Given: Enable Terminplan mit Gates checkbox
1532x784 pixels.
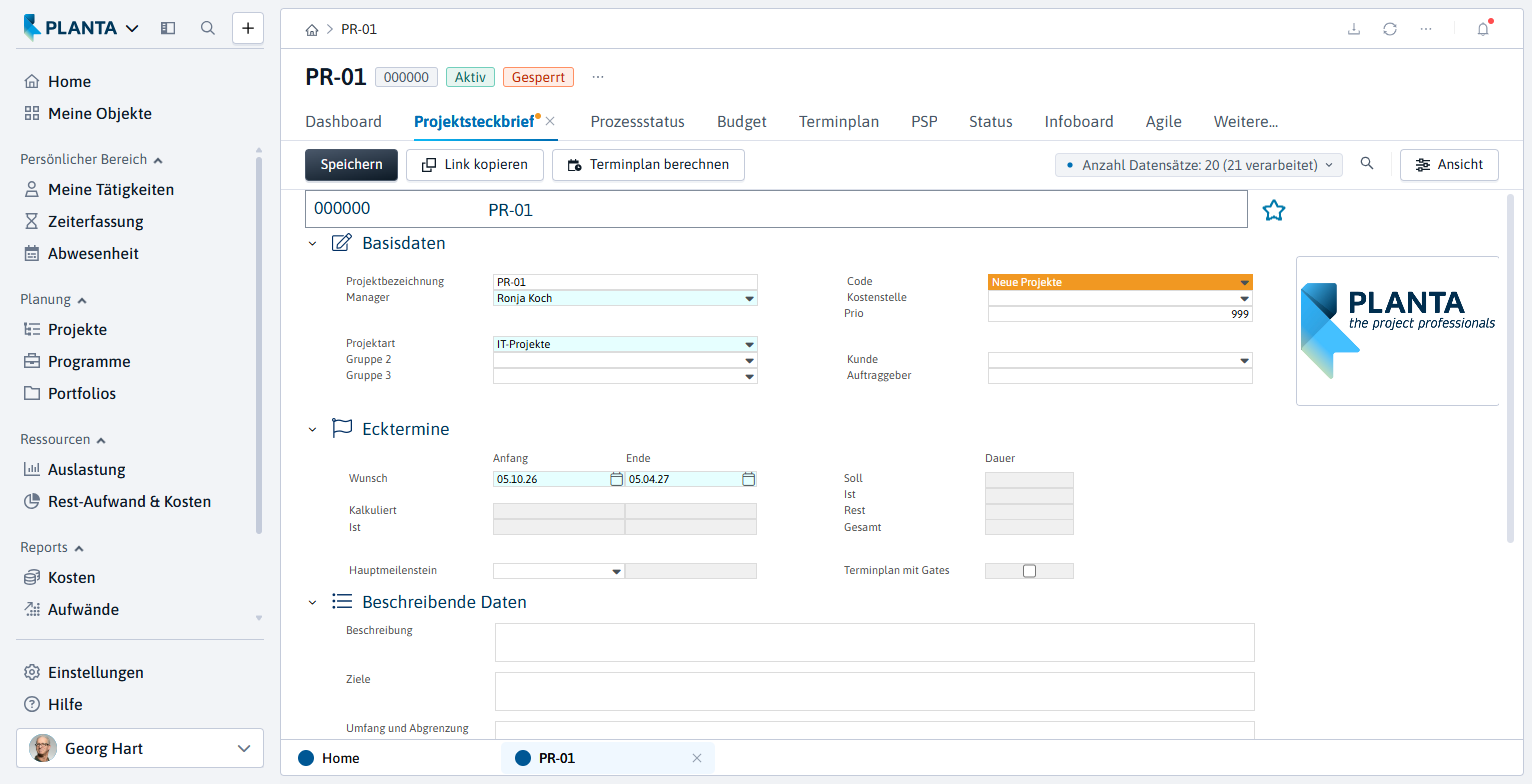Looking at the screenshot, I should pyautogui.click(x=1029, y=571).
